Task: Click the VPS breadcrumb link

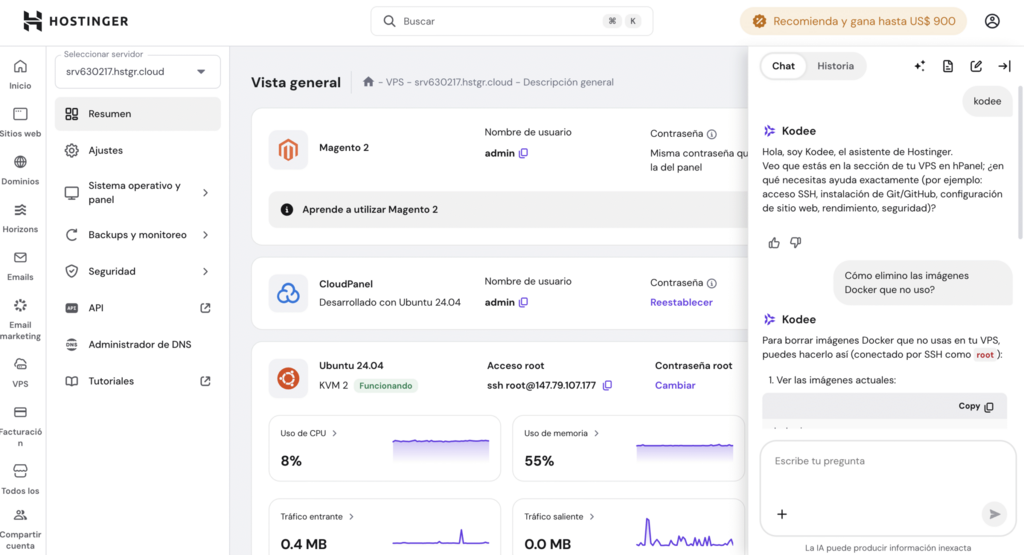Action: point(394,82)
